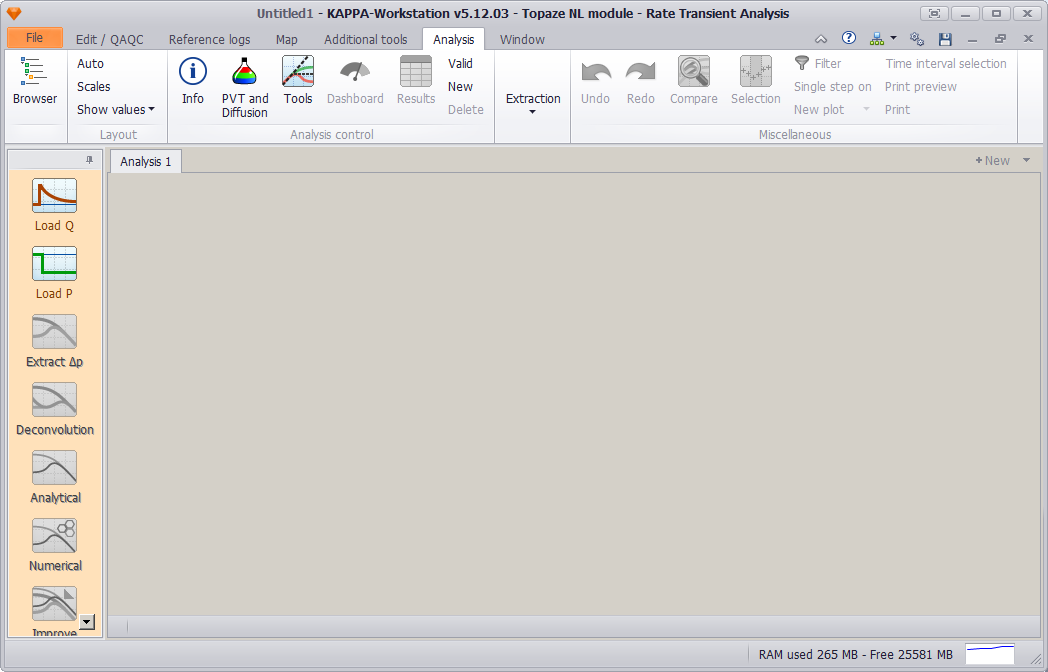
Task: Click the memory usage graph in status bar
Action: click(x=990, y=654)
